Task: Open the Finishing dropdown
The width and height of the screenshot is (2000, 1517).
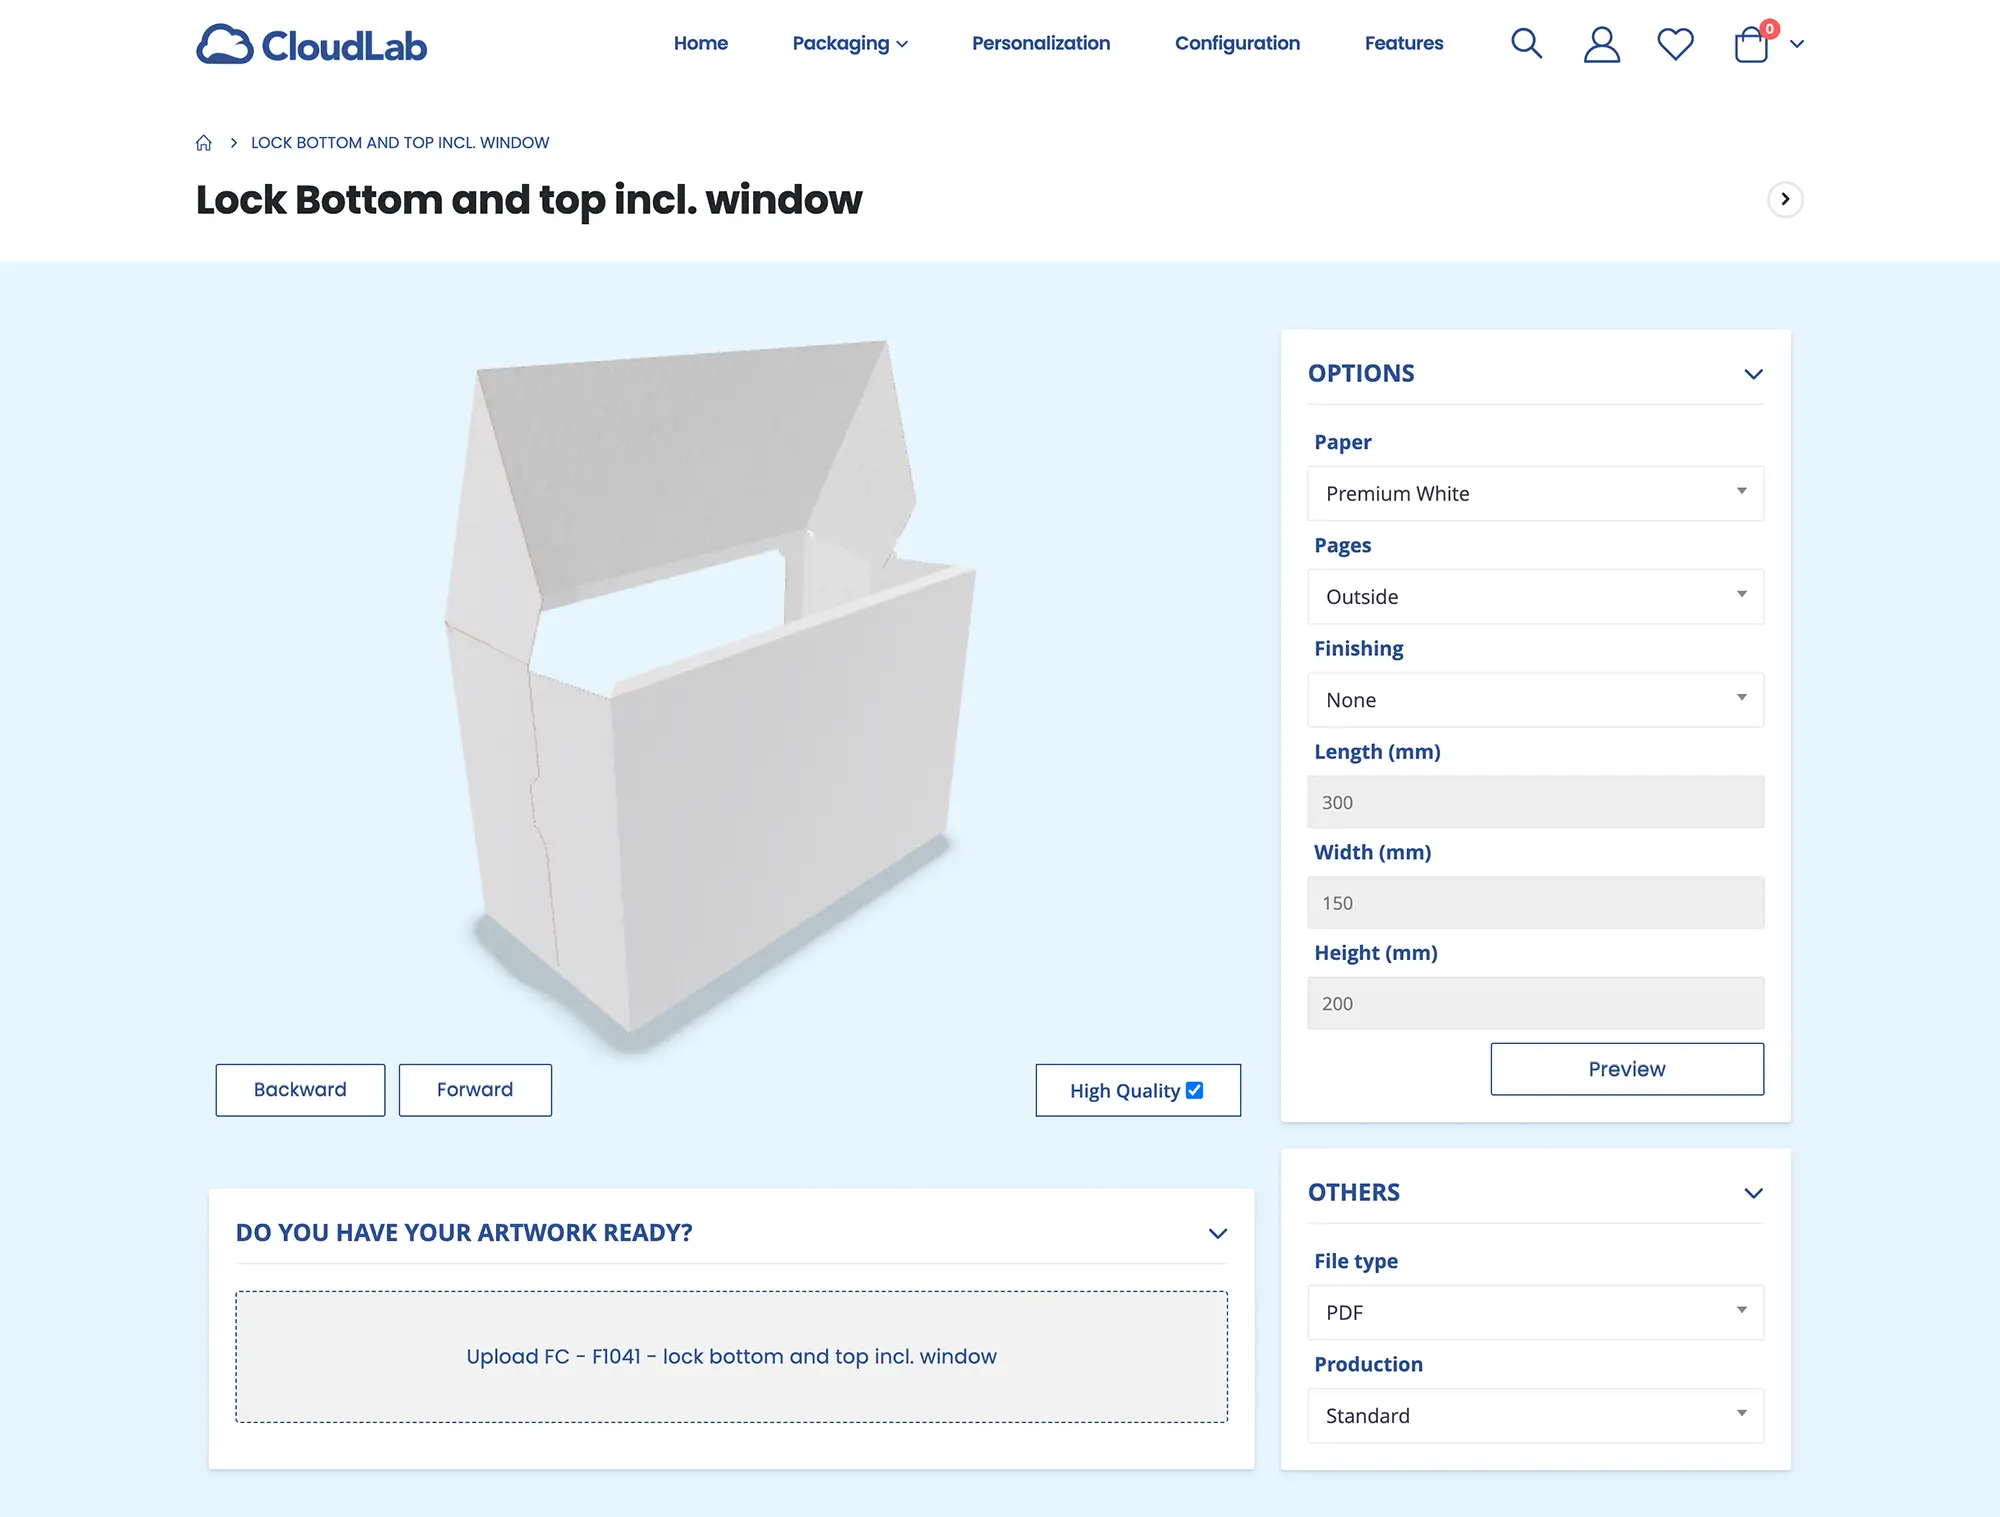Action: 1535,700
